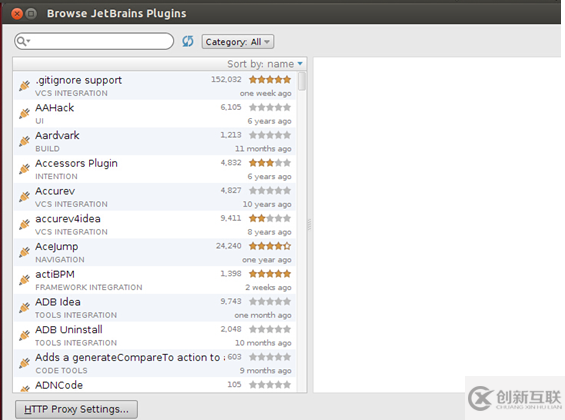
Task: Click the search magnifier icon
Action: (21, 41)
